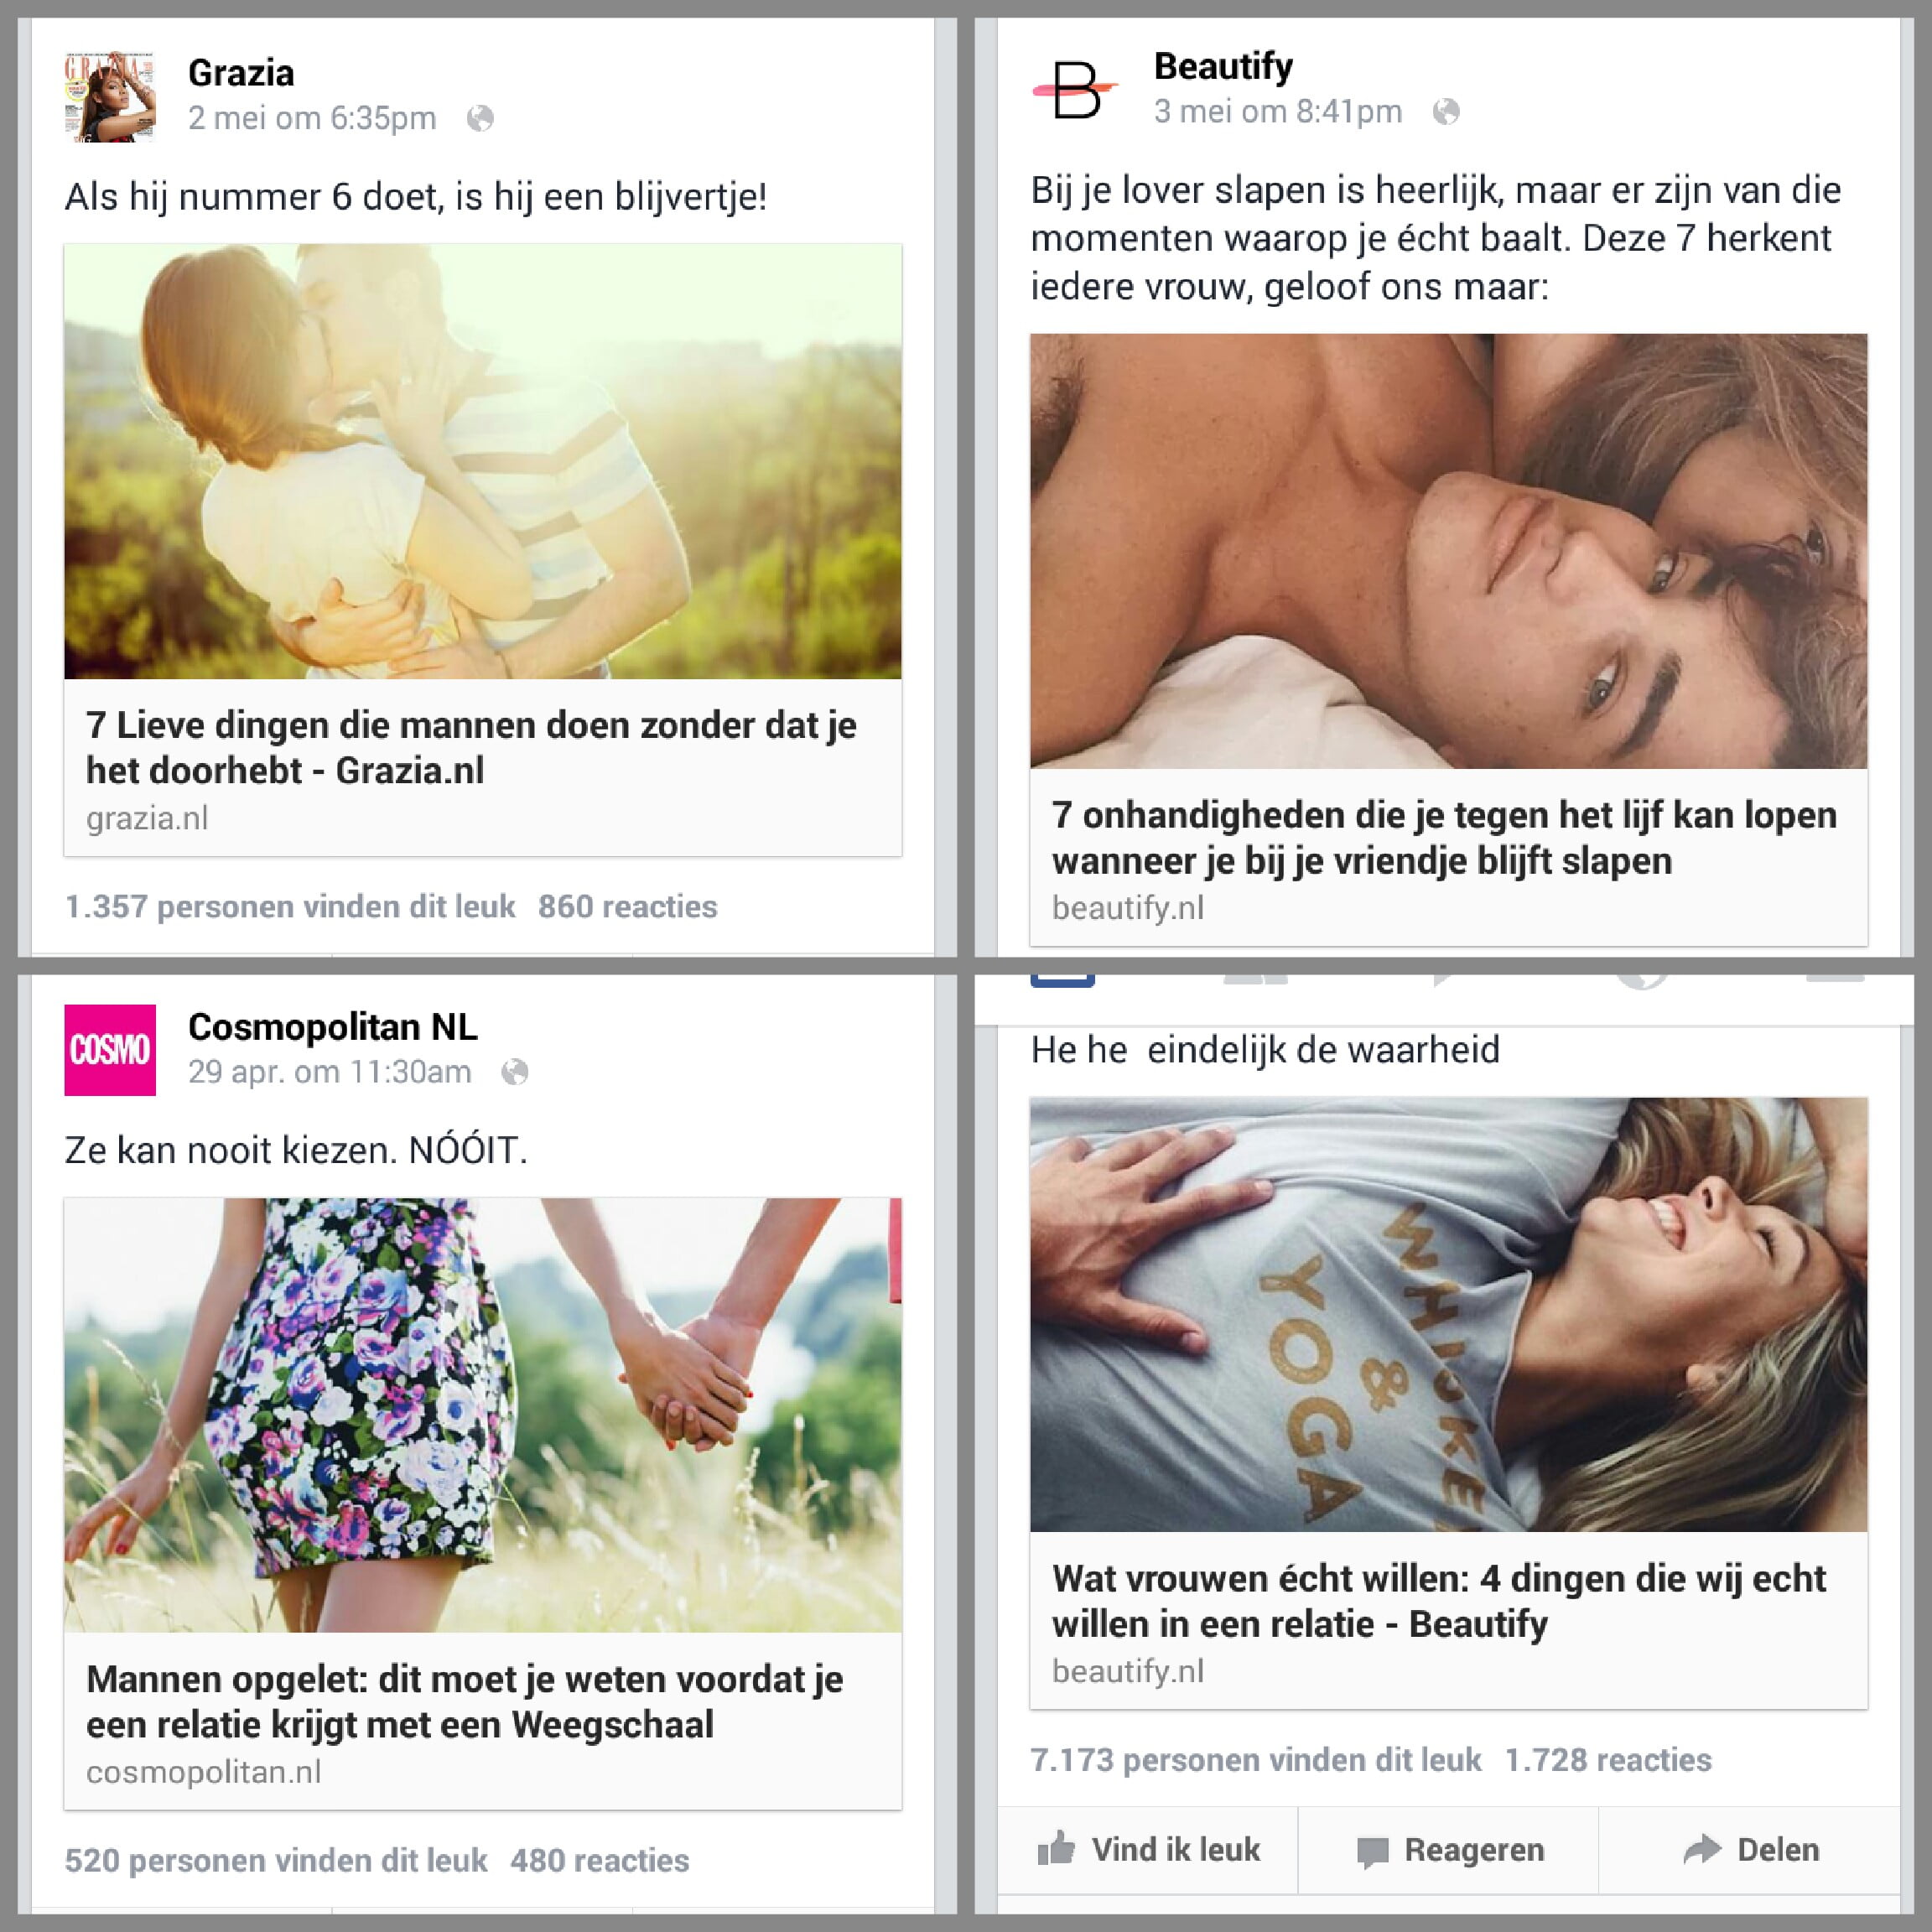Open the Grazia page name link
The height and width of the screenshot is (1932, 1932).
pyautogui.click(x=241, y=73)
